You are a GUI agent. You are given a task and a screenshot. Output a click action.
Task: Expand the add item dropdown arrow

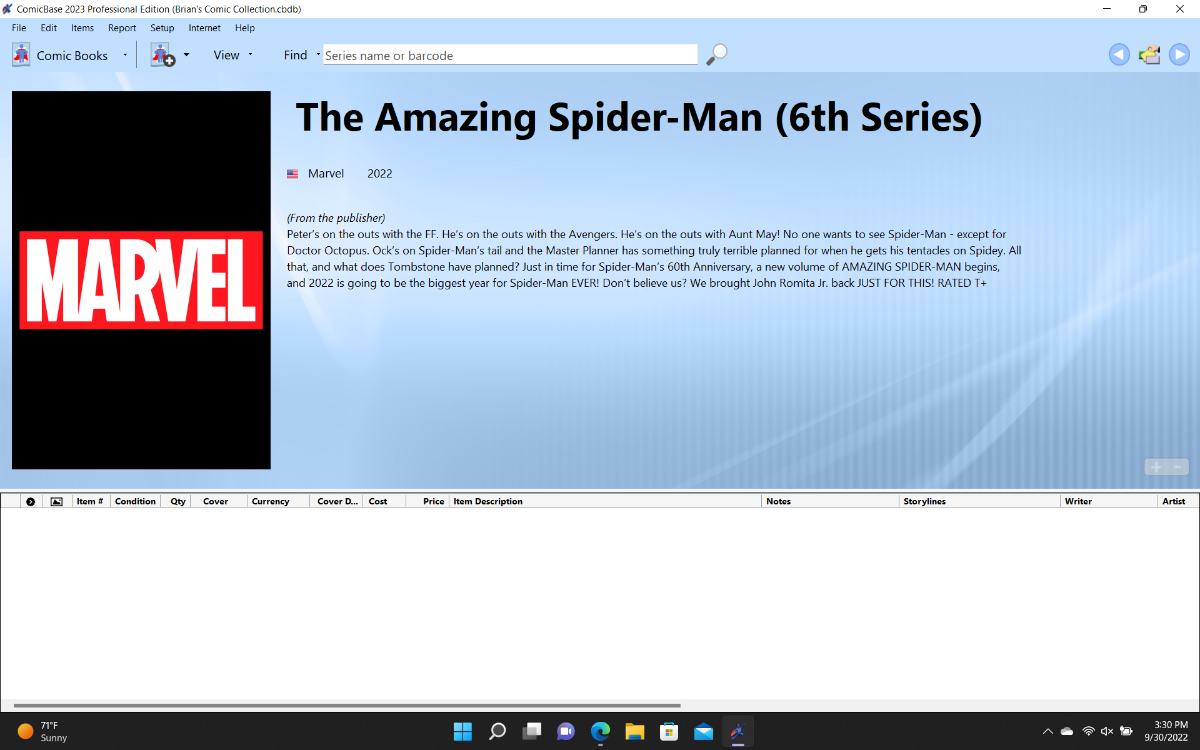pos(186,55)
